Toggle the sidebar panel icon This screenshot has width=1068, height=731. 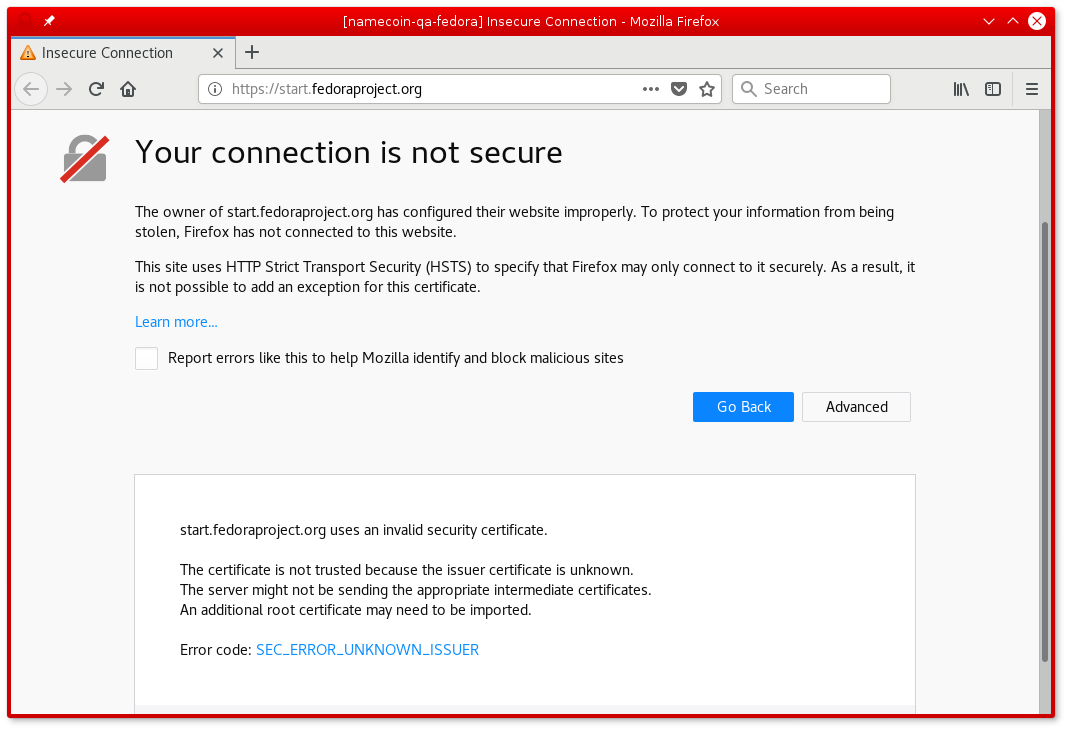[x=993, y=89]
